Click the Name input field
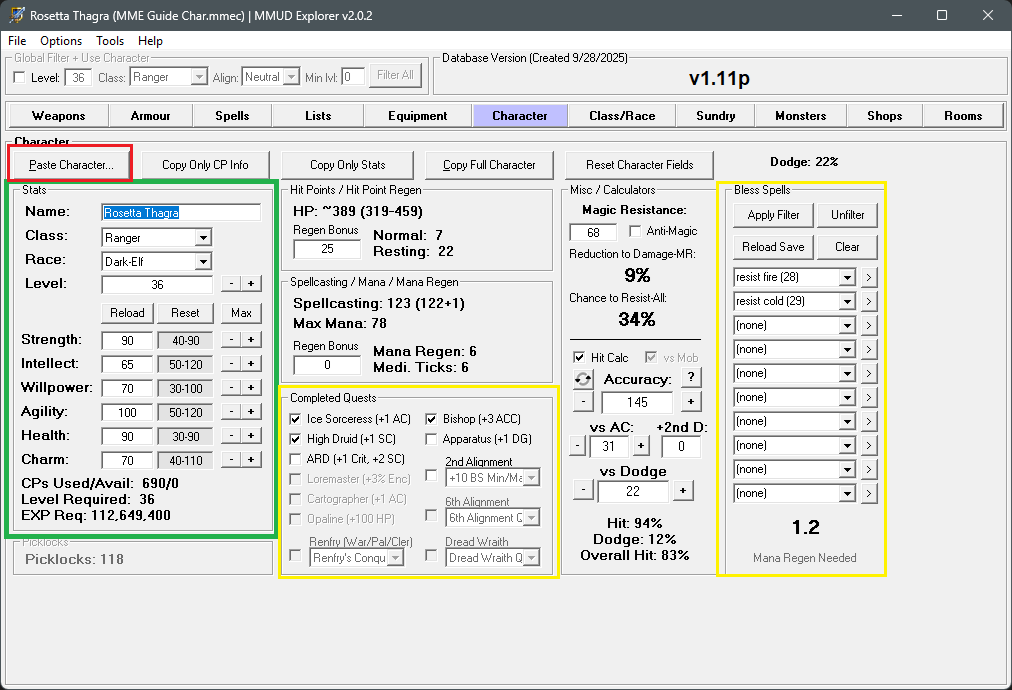The height and width of the screenshot is (690, 1012). pyautogui.click(x=181, y=212)
